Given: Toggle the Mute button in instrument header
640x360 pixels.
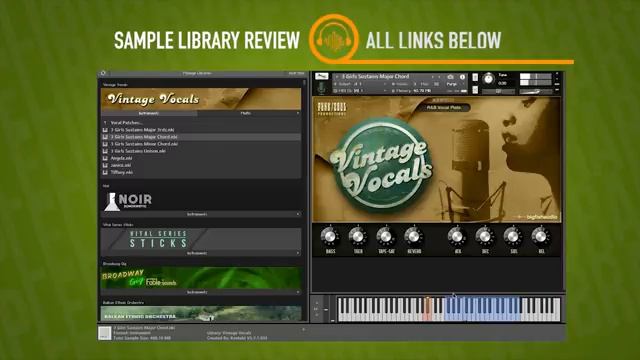Looking at the screenshot, I should pos(475,89).
